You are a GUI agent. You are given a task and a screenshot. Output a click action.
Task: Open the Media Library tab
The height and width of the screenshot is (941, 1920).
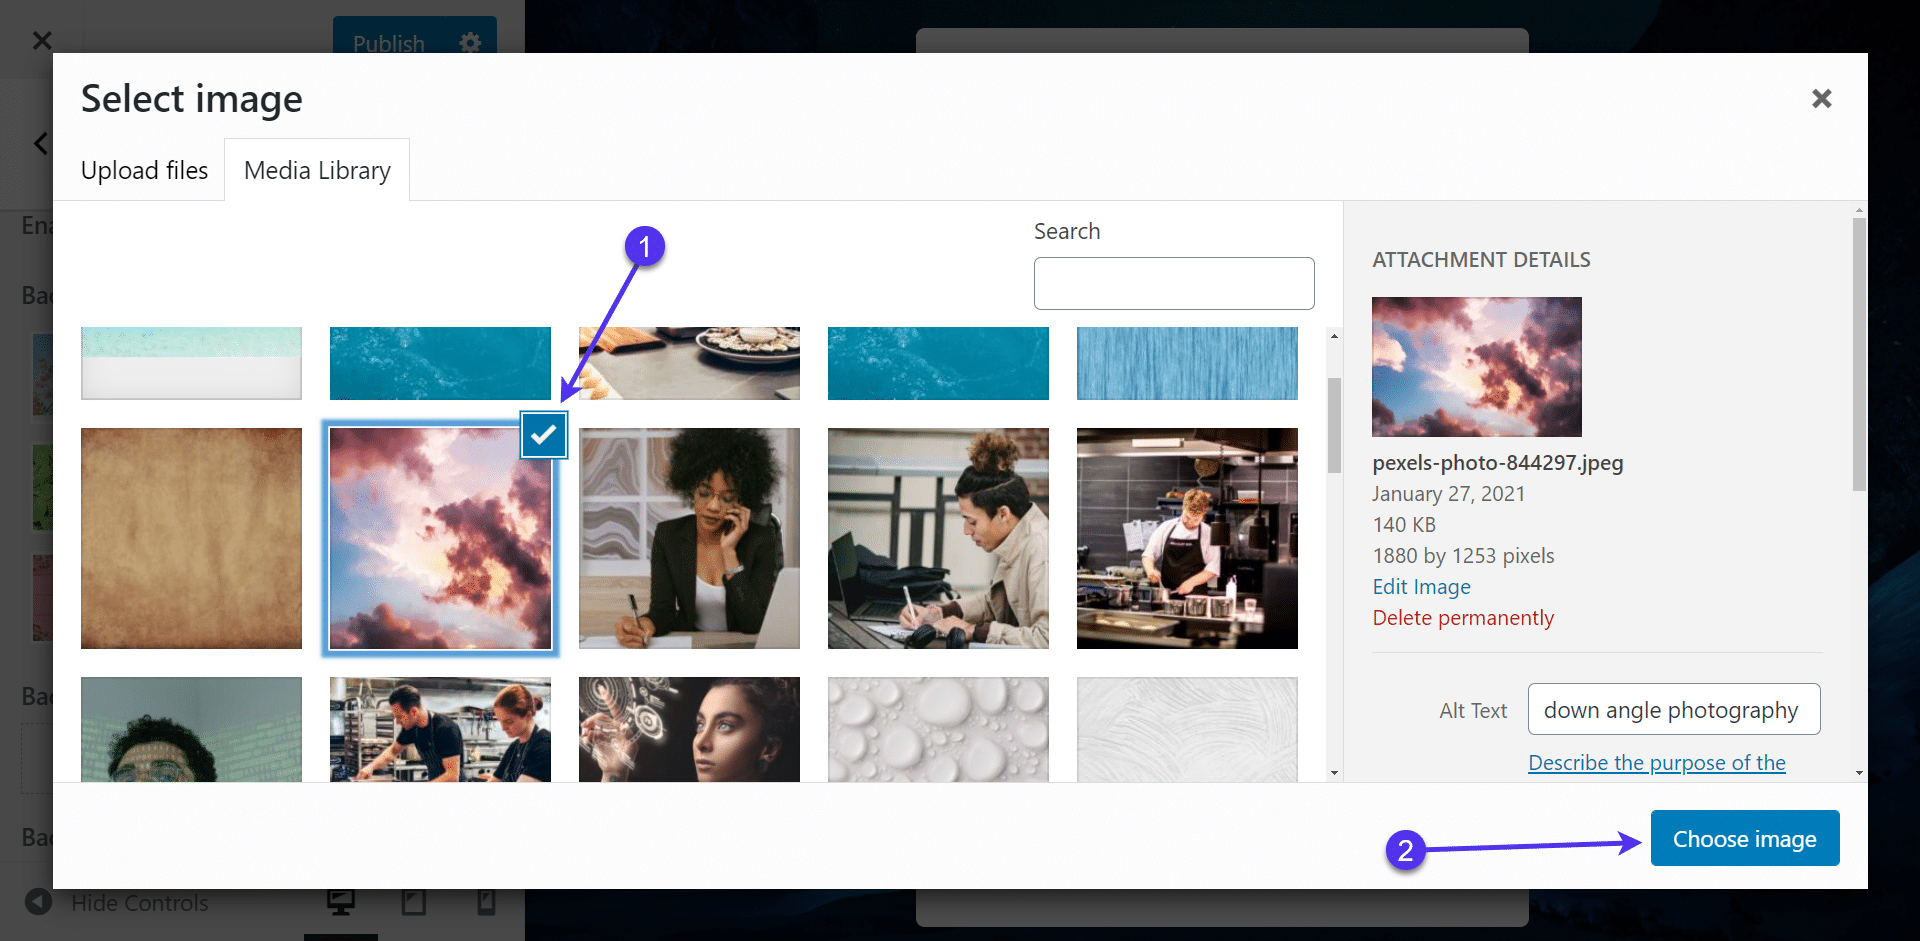click(317, 169)
